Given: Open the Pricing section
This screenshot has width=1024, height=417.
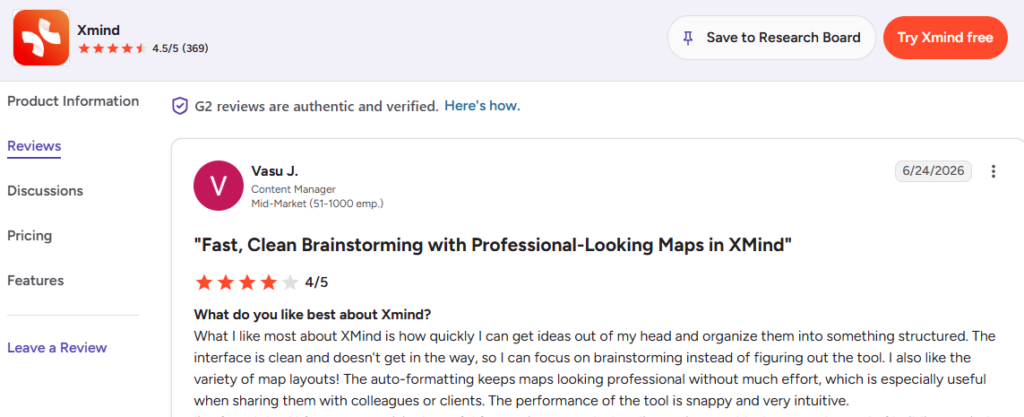Looking at the screenshot, I should pyautogui.click(x=29, y=236).
